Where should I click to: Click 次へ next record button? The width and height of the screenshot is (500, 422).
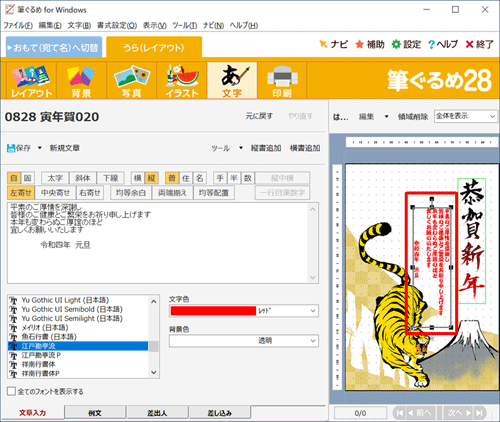click(459, 413)
